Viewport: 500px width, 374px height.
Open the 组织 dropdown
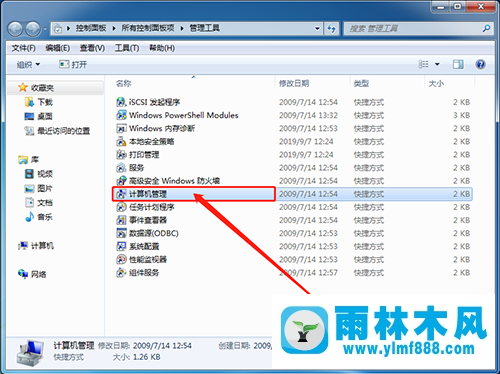tap(28, 64)
